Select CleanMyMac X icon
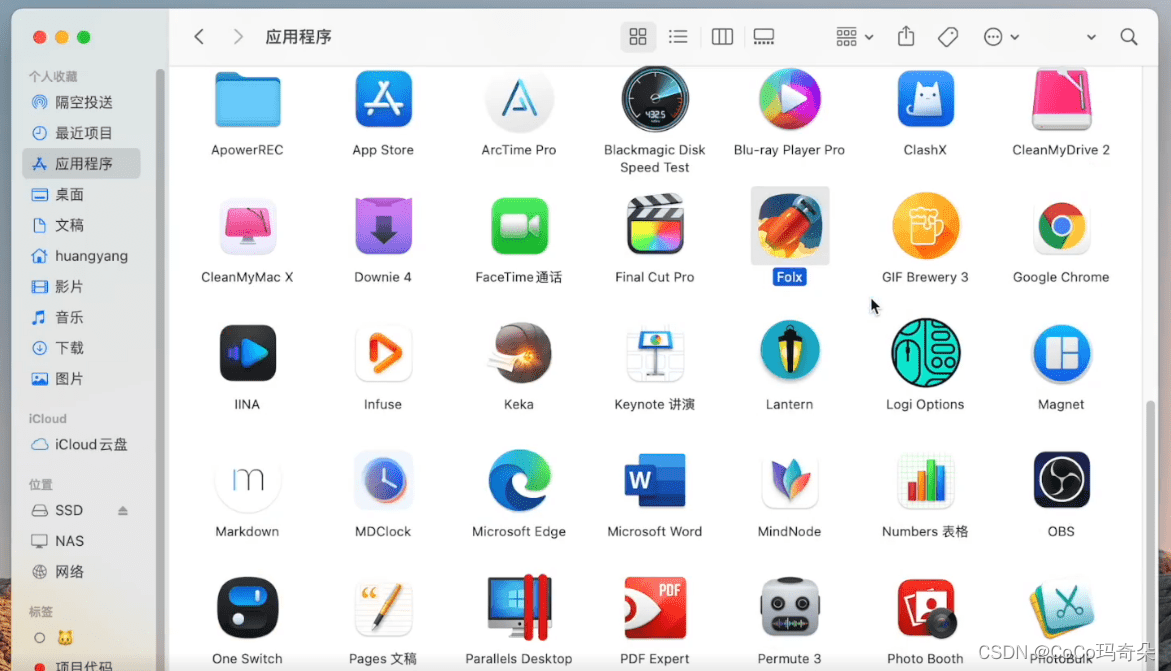Viewport: 1171px width, 671px height. coord(247,226)
